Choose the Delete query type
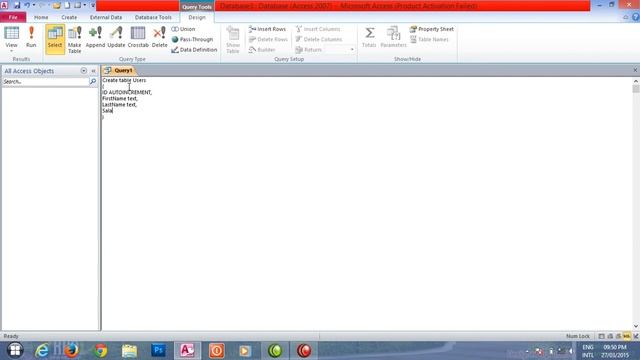This screenshot has width=640, height=360. [160, 37]
